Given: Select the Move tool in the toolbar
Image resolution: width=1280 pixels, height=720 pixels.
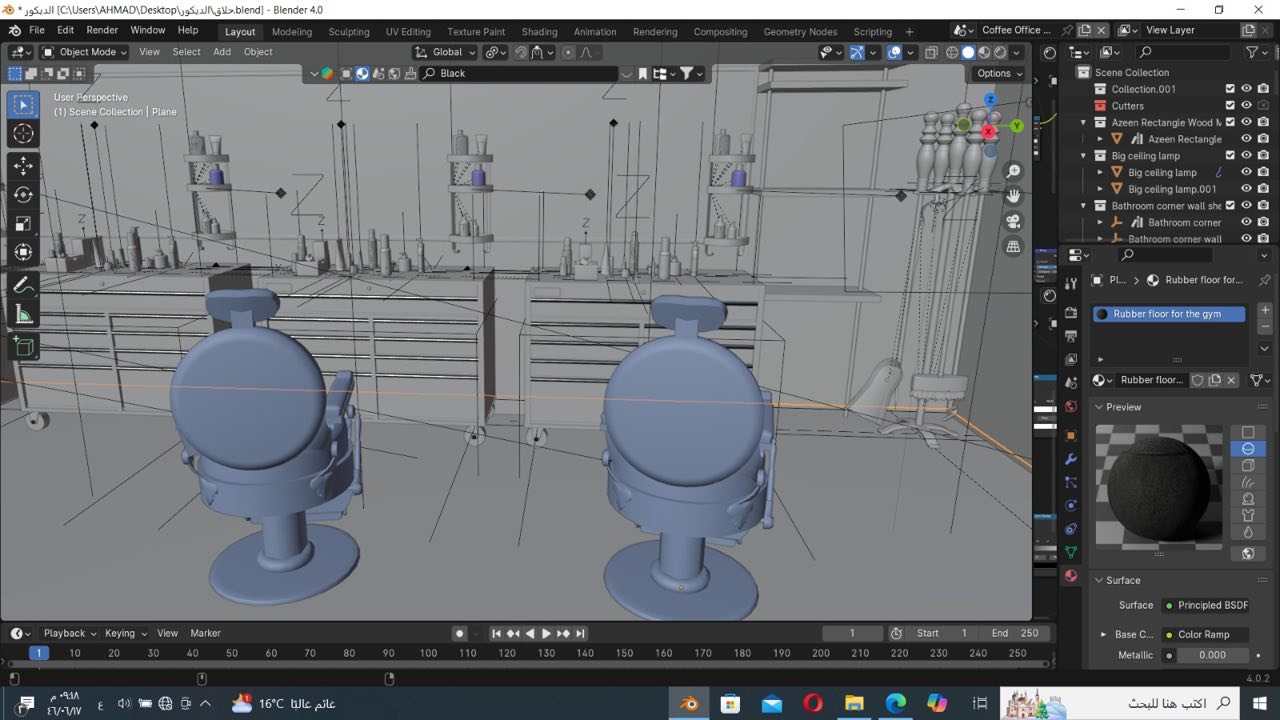Looking at the screenshot, I should [23, 165].
